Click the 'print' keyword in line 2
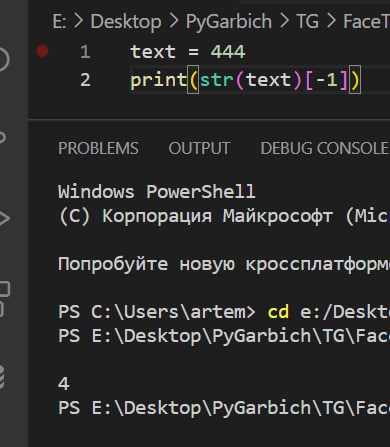 click(x=159, y=81)
